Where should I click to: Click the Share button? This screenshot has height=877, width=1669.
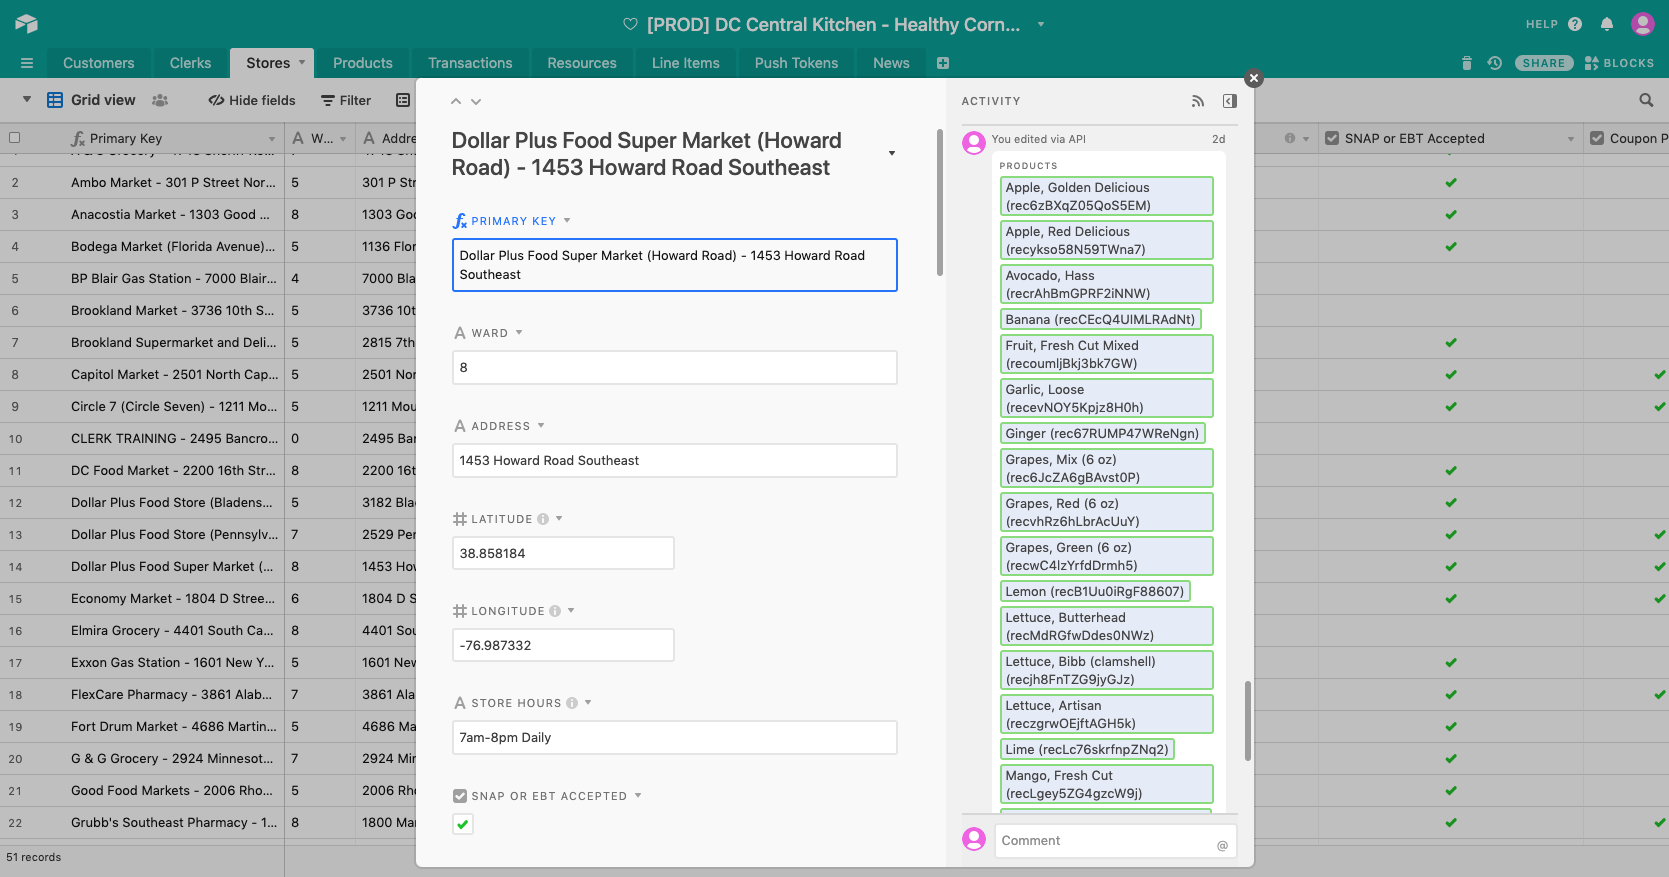click(1544, 63)
